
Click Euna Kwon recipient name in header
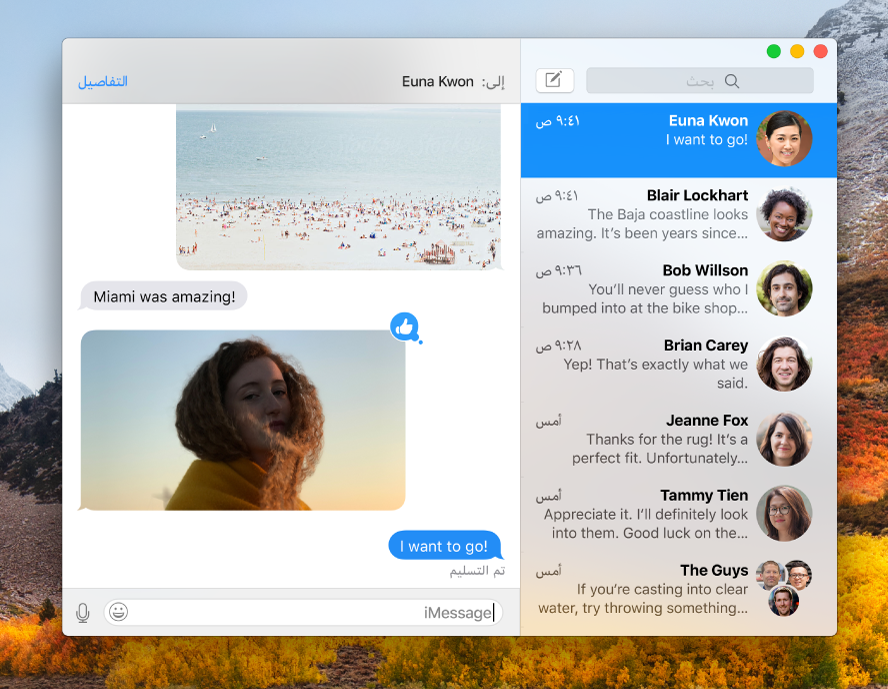(437, 82)
